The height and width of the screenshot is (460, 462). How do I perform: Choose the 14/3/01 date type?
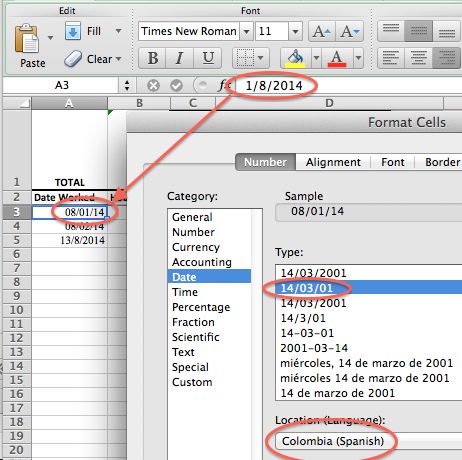(x=369, y=318)
